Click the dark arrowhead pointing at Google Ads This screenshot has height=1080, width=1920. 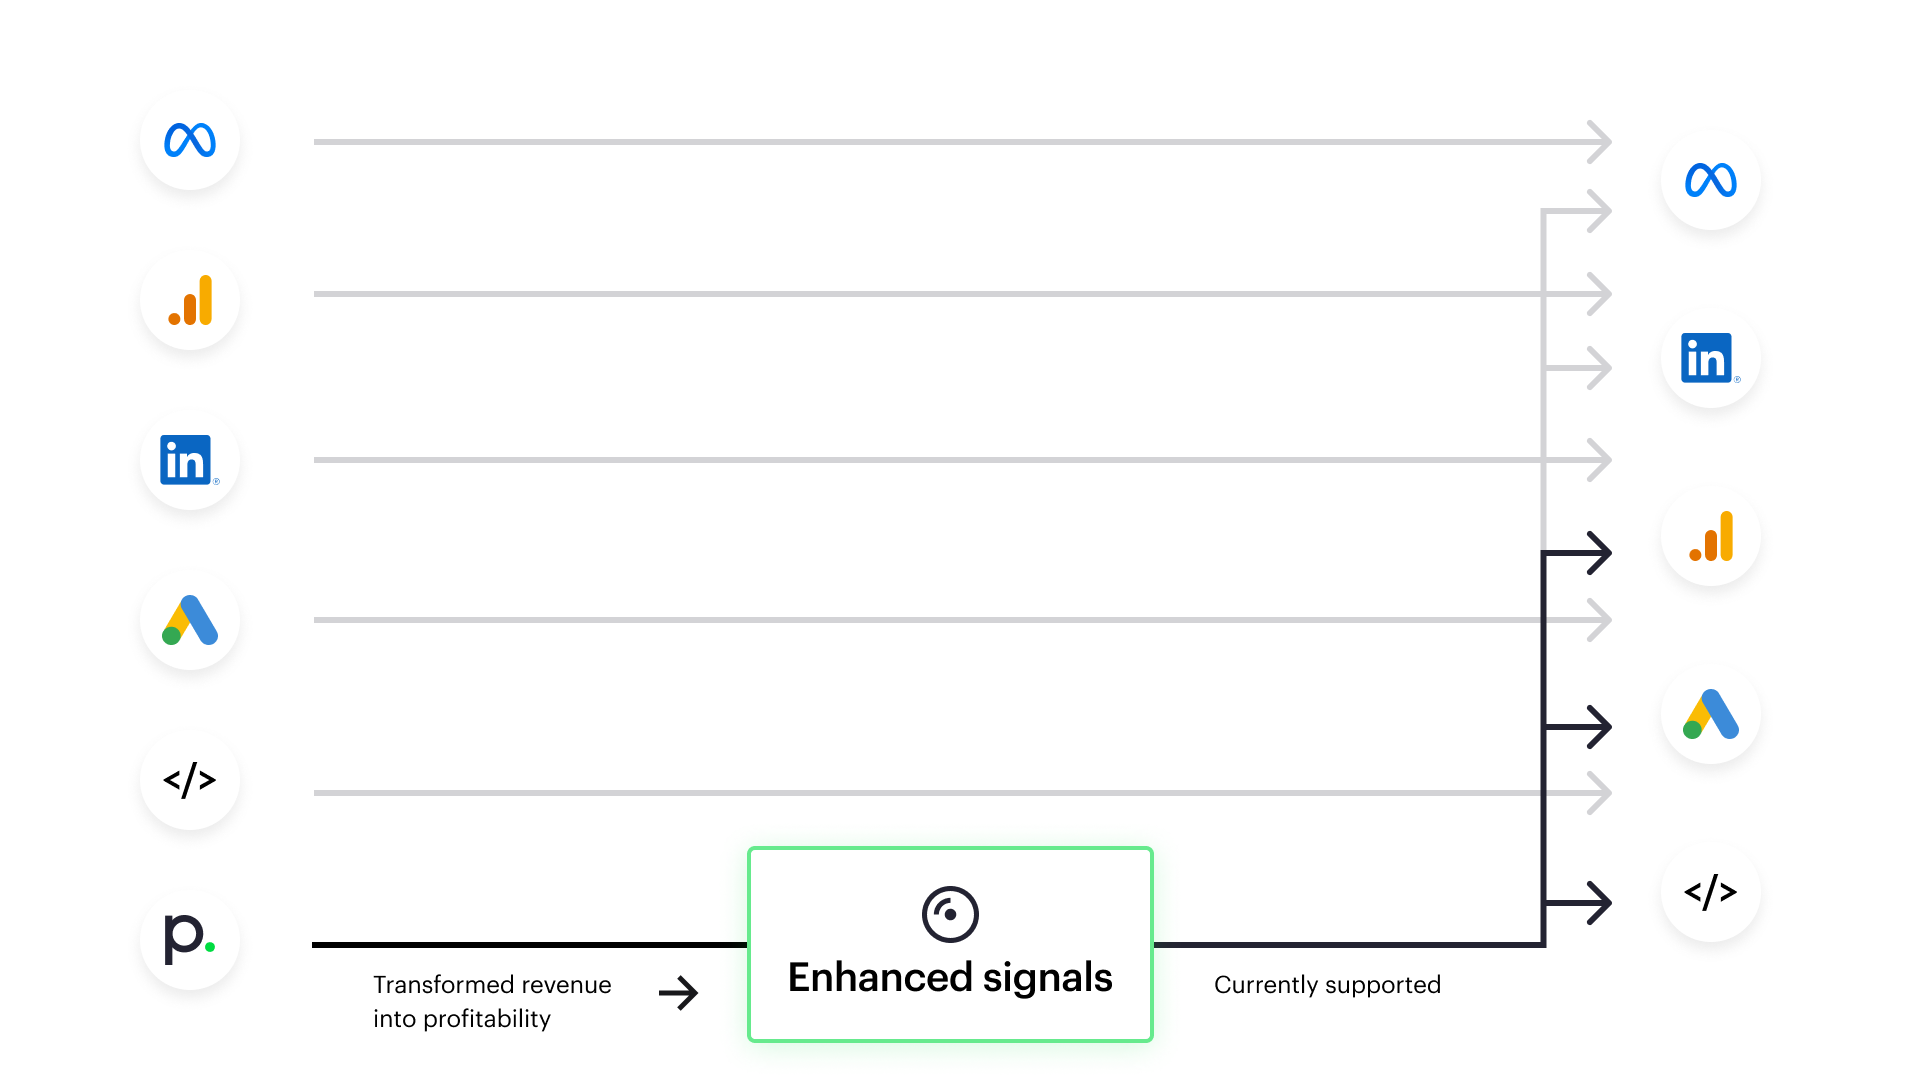pos(1598,727)
